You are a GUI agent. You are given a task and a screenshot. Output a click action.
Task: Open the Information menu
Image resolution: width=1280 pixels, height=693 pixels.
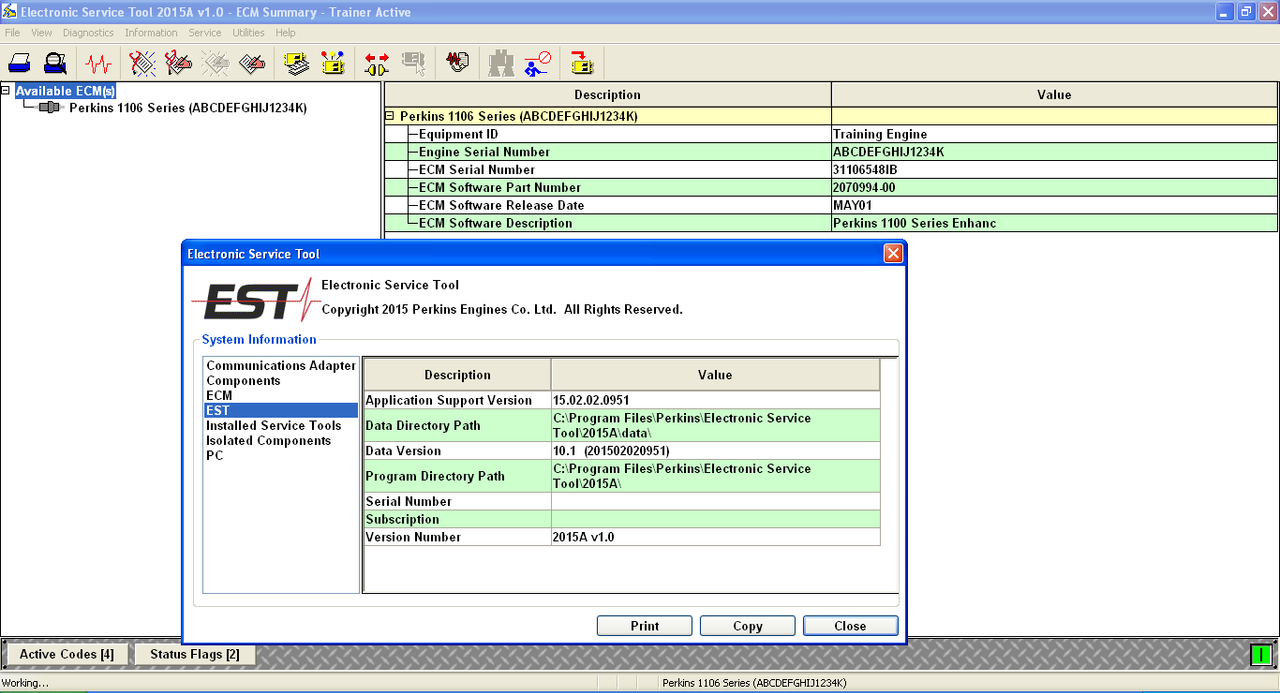(x=151, y=33)
